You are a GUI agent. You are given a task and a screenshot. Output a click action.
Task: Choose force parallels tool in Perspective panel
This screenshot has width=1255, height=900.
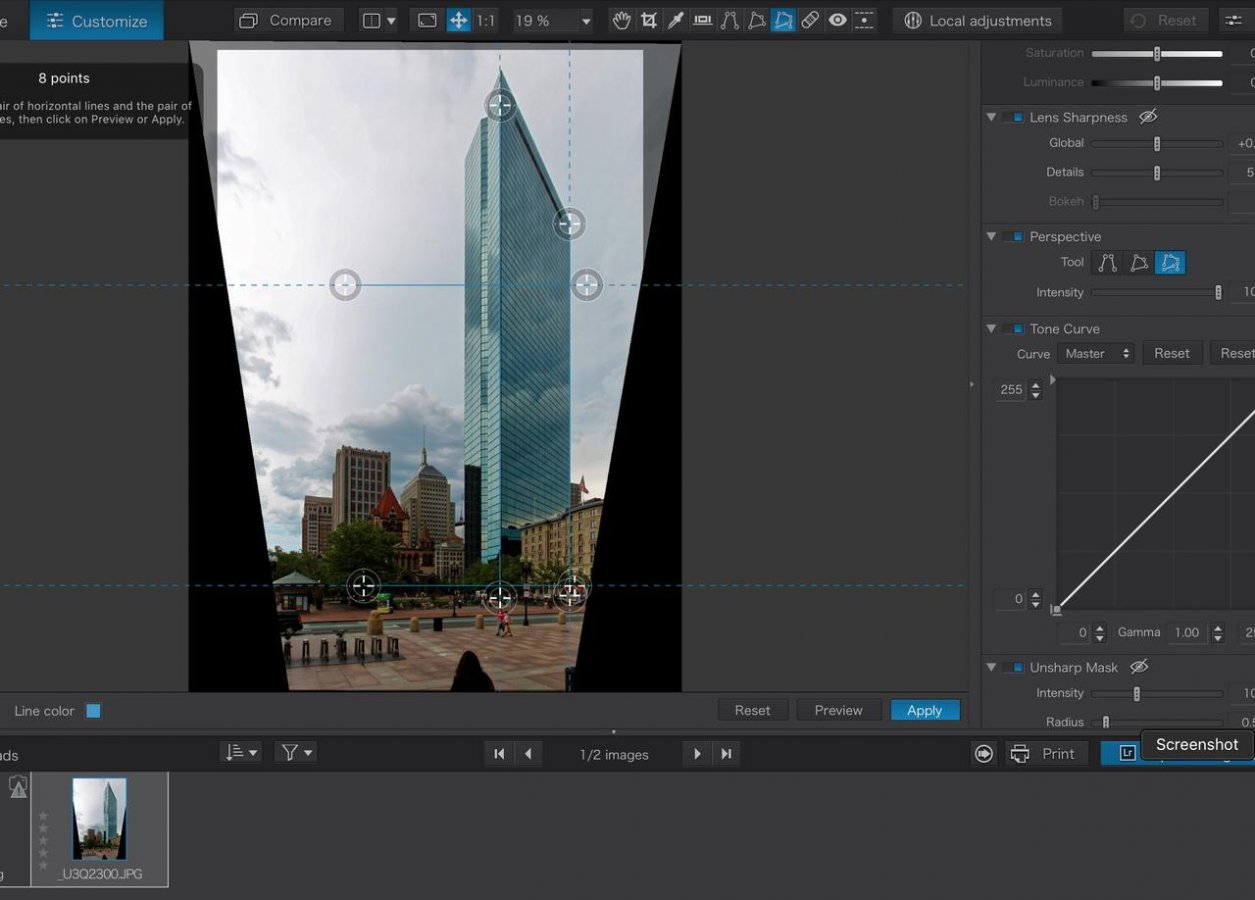tap(1107, 263)
